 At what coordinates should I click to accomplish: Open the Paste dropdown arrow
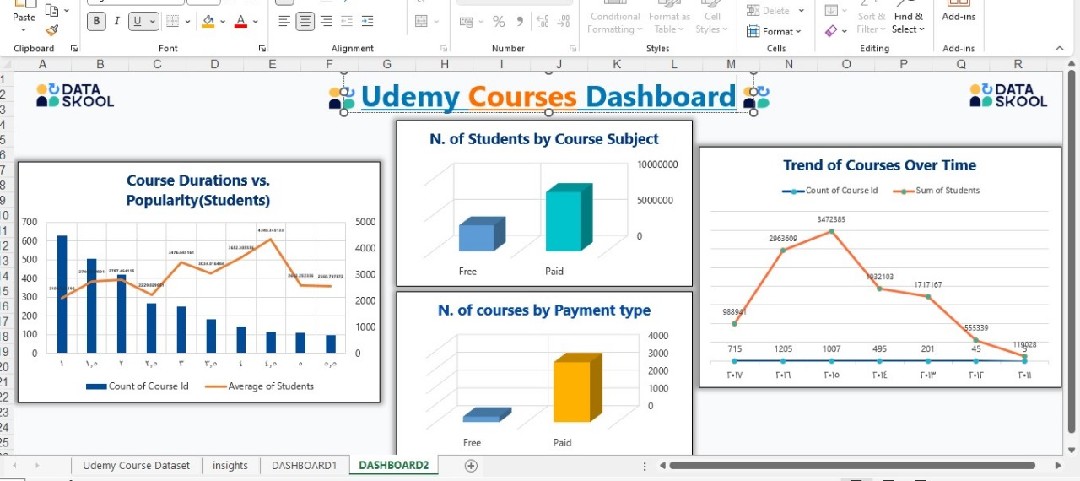click(24, 29)
